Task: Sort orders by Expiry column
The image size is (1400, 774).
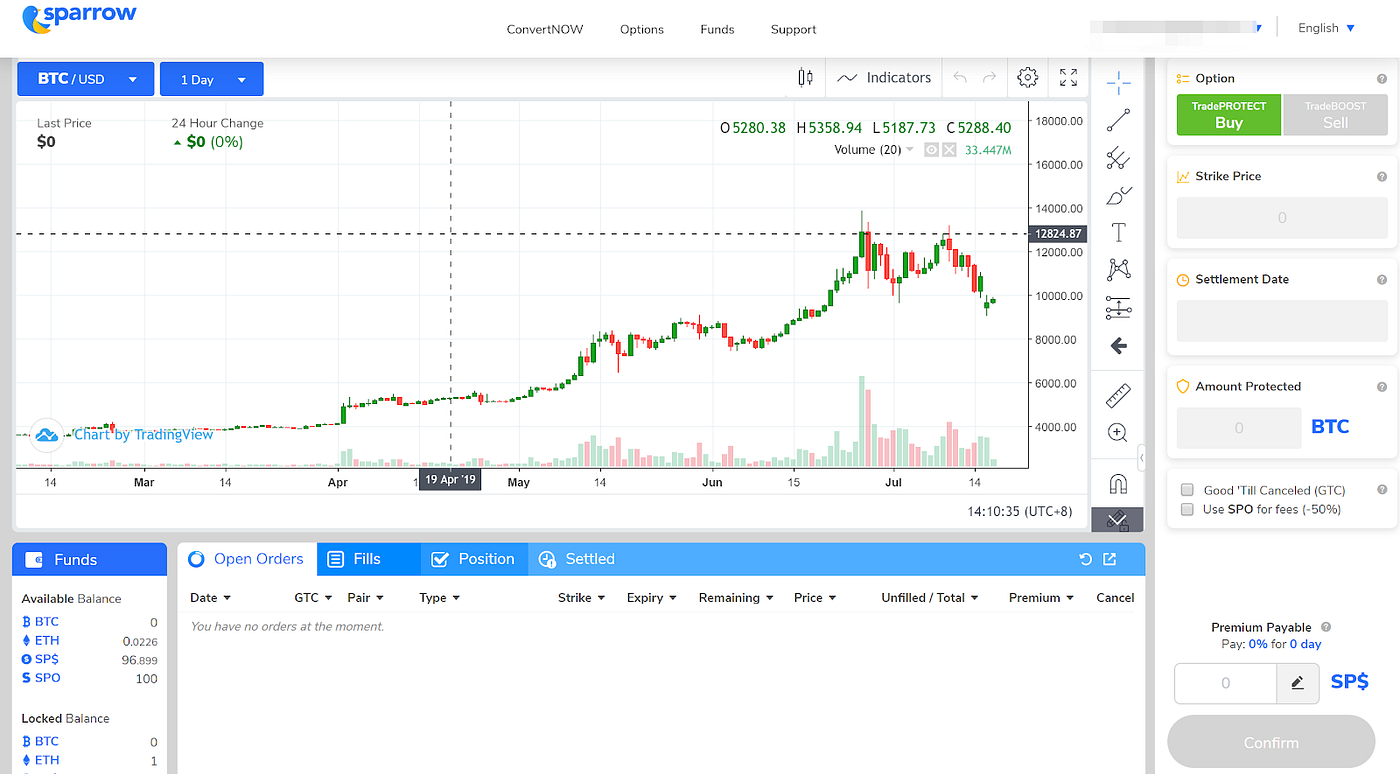Action: click(652, 597)
